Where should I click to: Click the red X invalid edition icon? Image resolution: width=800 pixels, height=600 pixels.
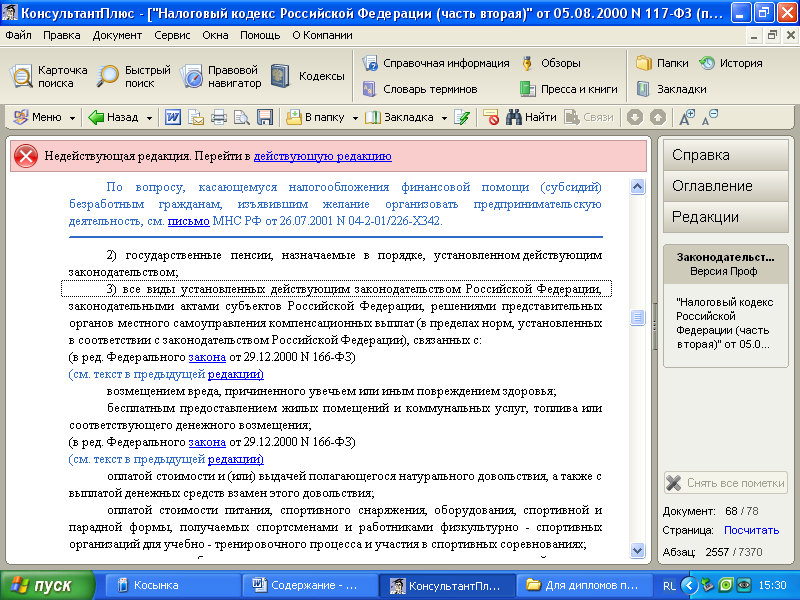pyautogui.click(x=26, y=156)
